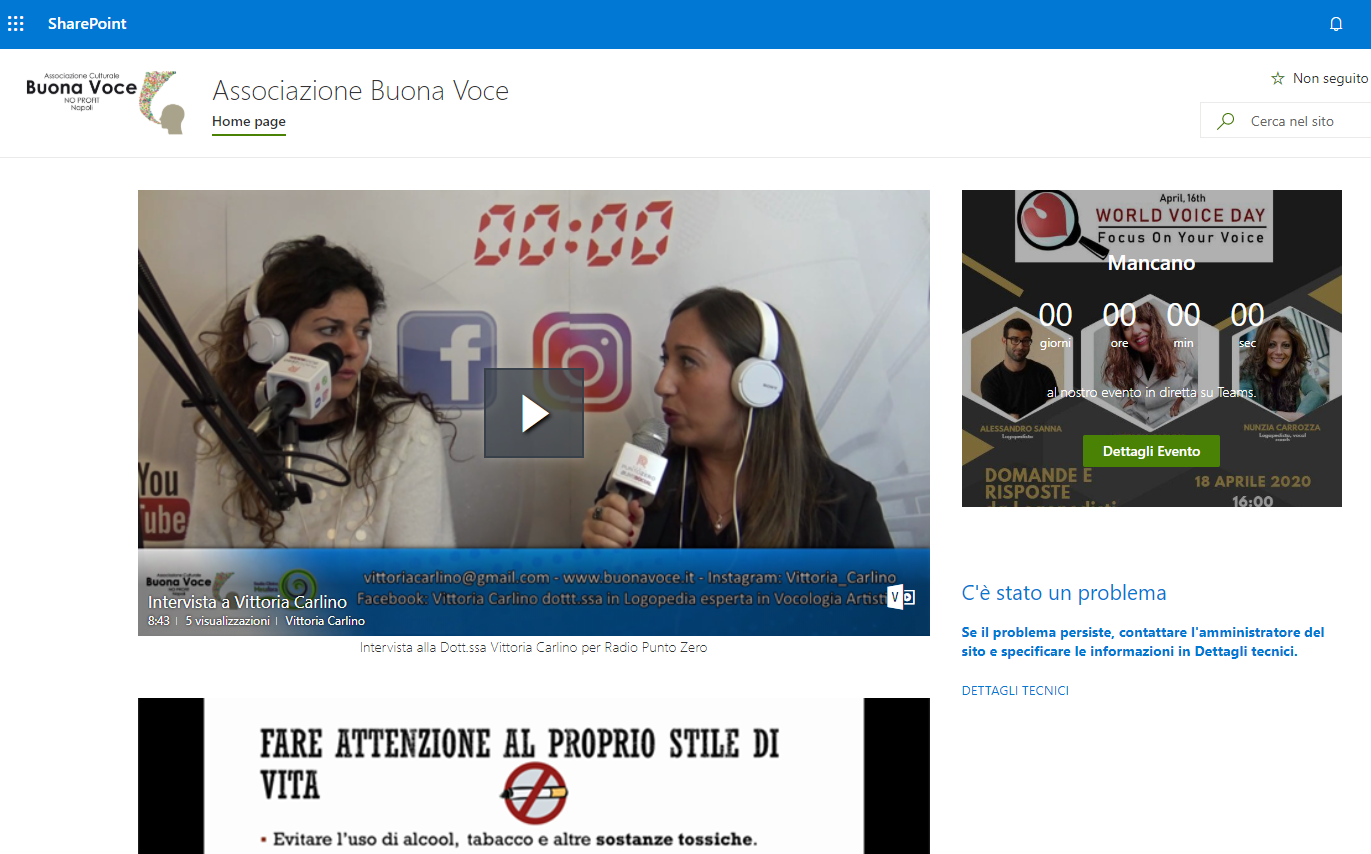Image resolution: width=1371 pixels, height=854 pixels.
Task: Open the Associazione Buona Voce site title
Action: coord(360,91)
